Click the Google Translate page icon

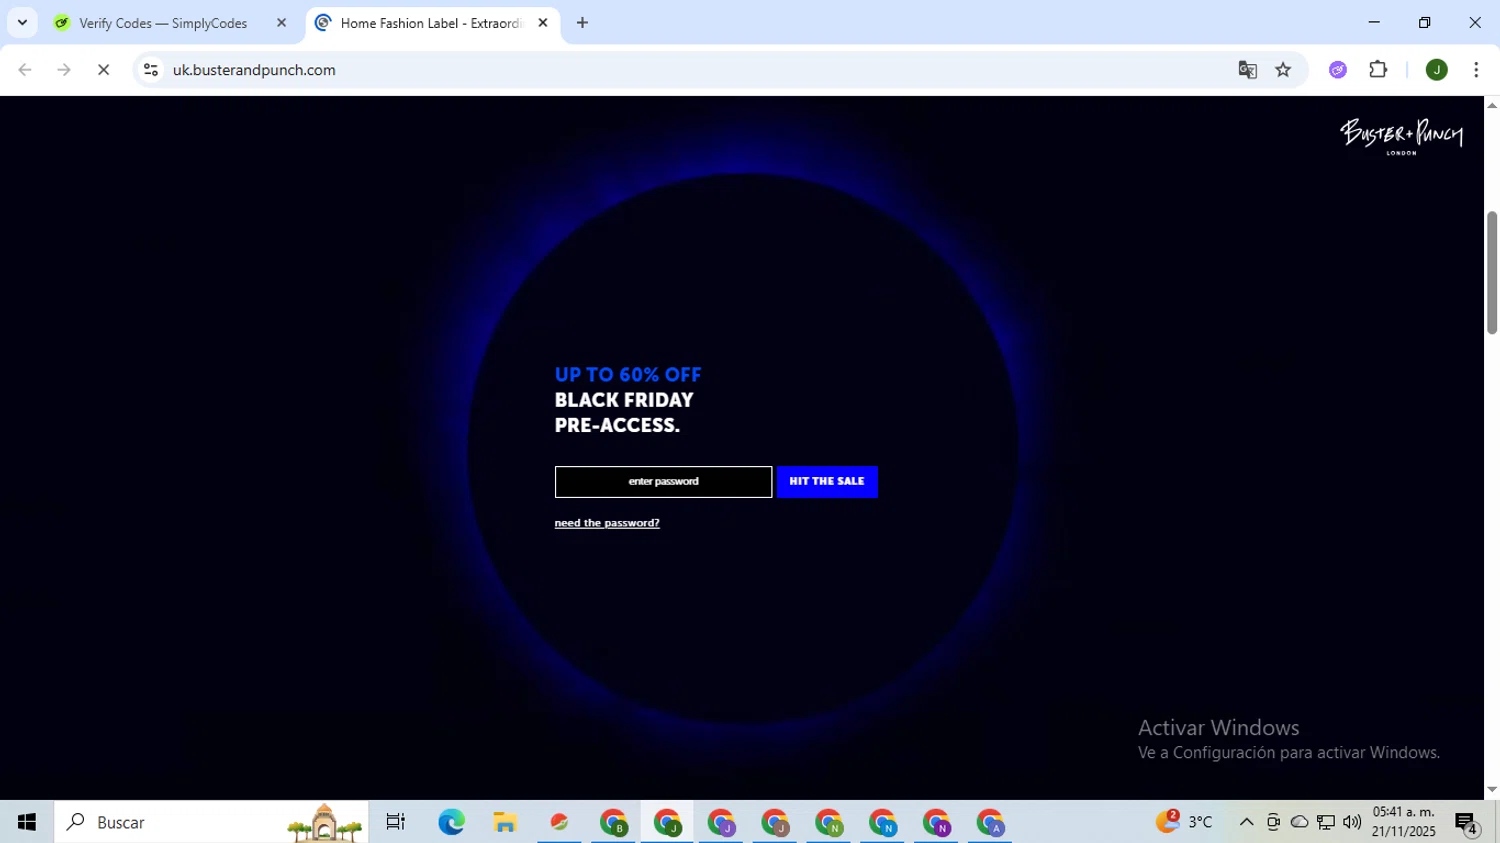click(x=1247, y=70)
